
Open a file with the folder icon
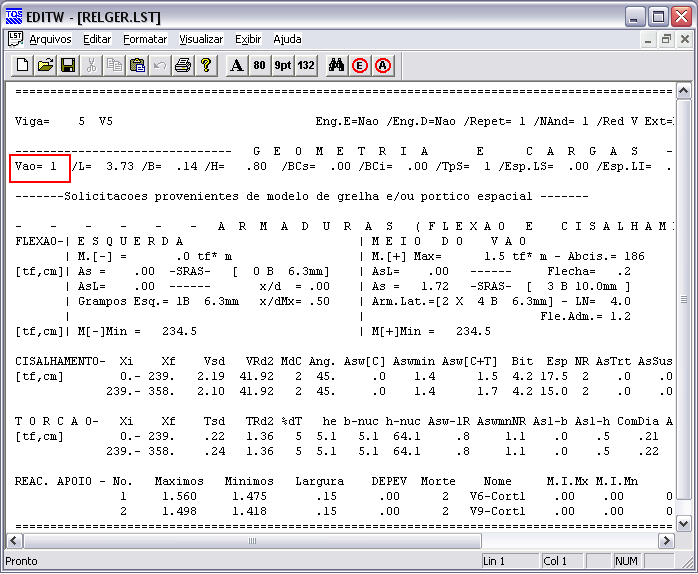click(x=45, y=65)
